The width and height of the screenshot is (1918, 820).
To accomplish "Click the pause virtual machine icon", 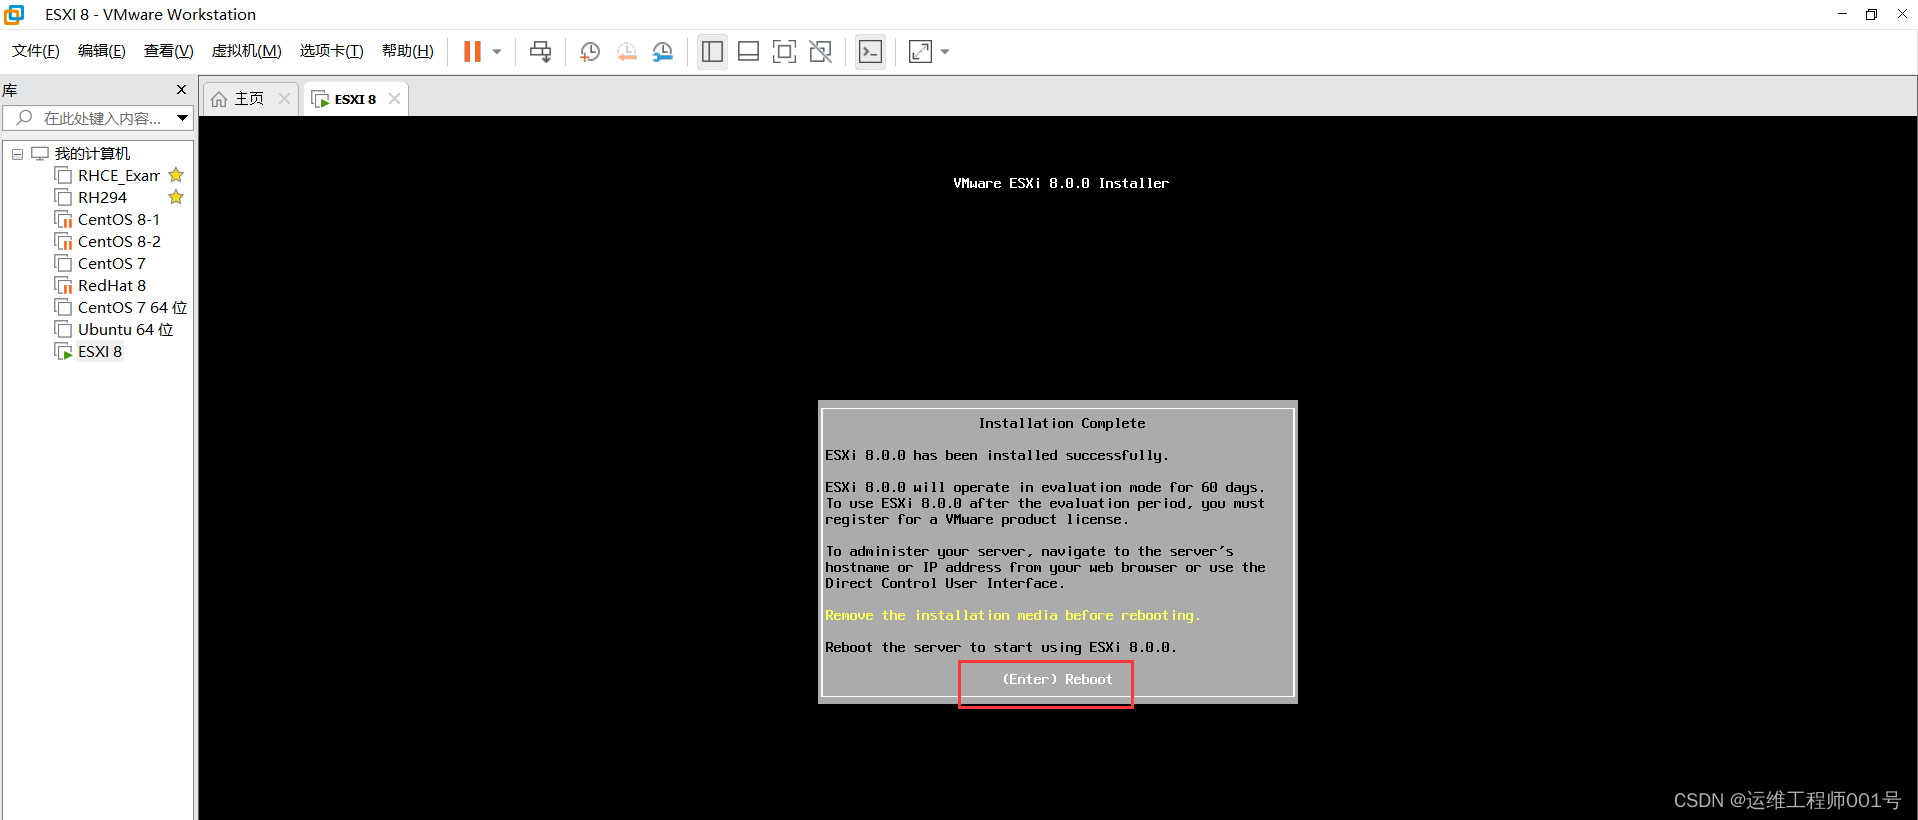I will pos(472,52).
